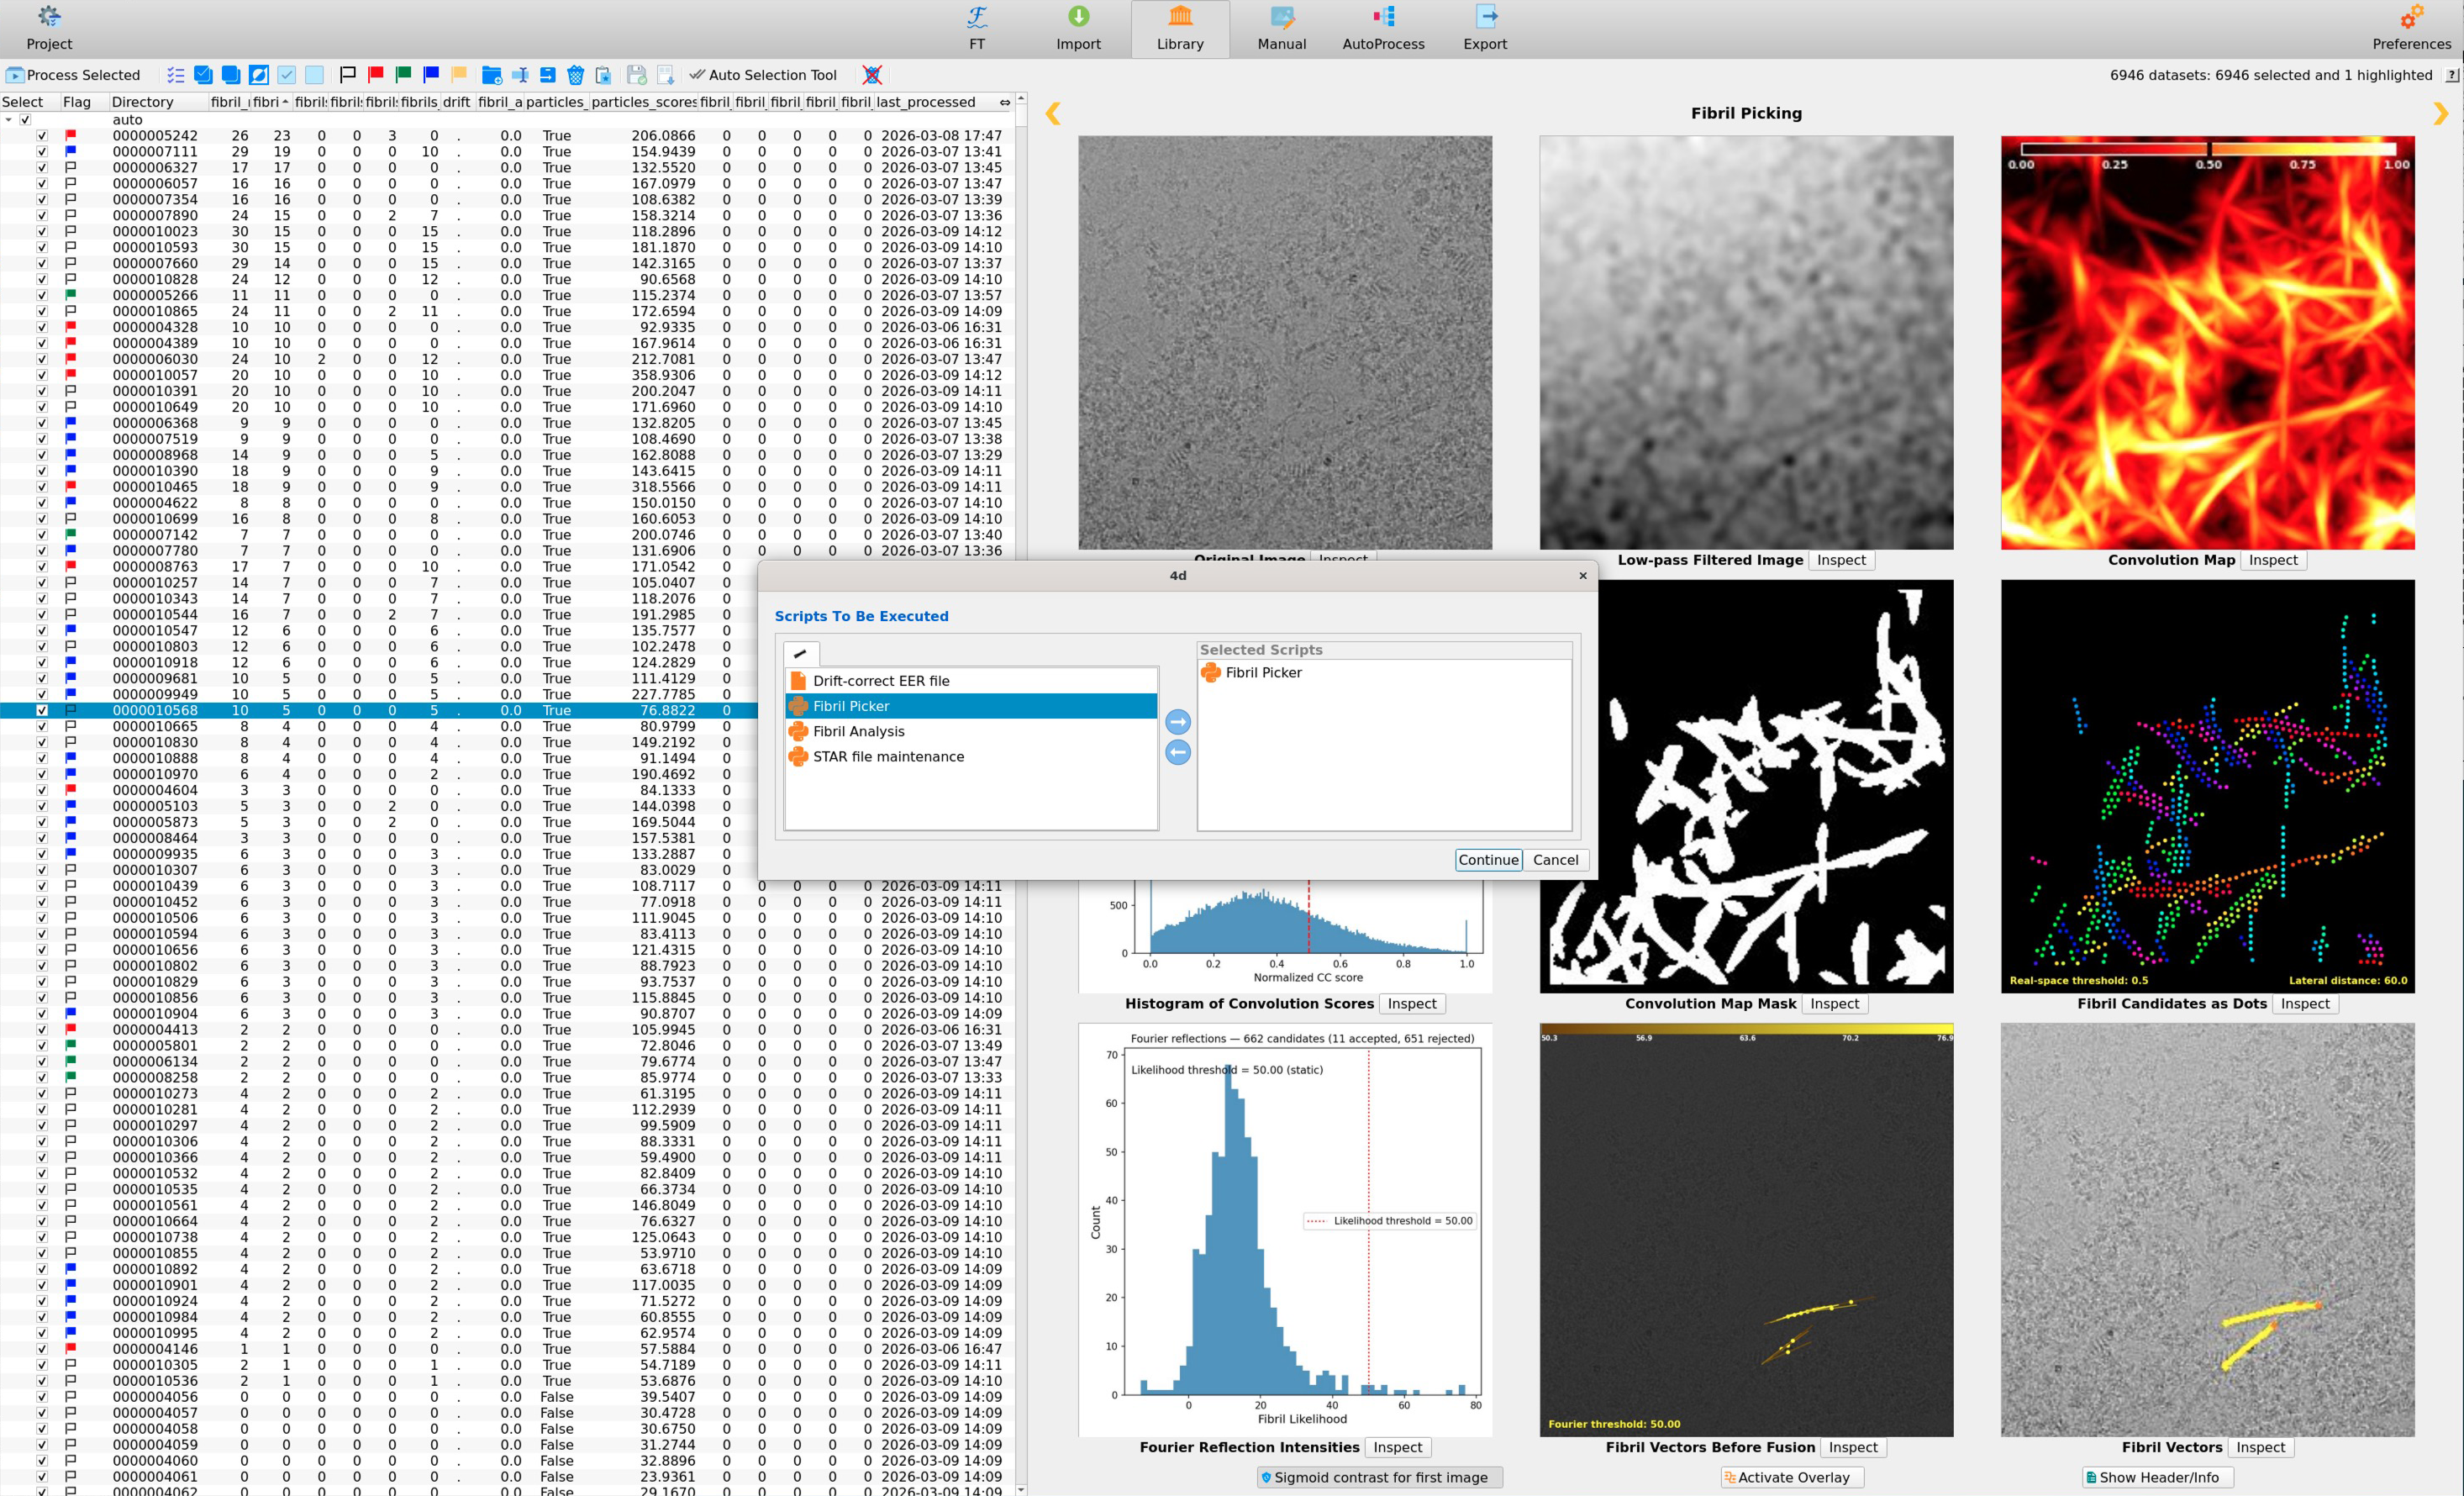Click the Convolution Map thumbnail
The image size is (2464, 1496).
[x=2207, y=343]
